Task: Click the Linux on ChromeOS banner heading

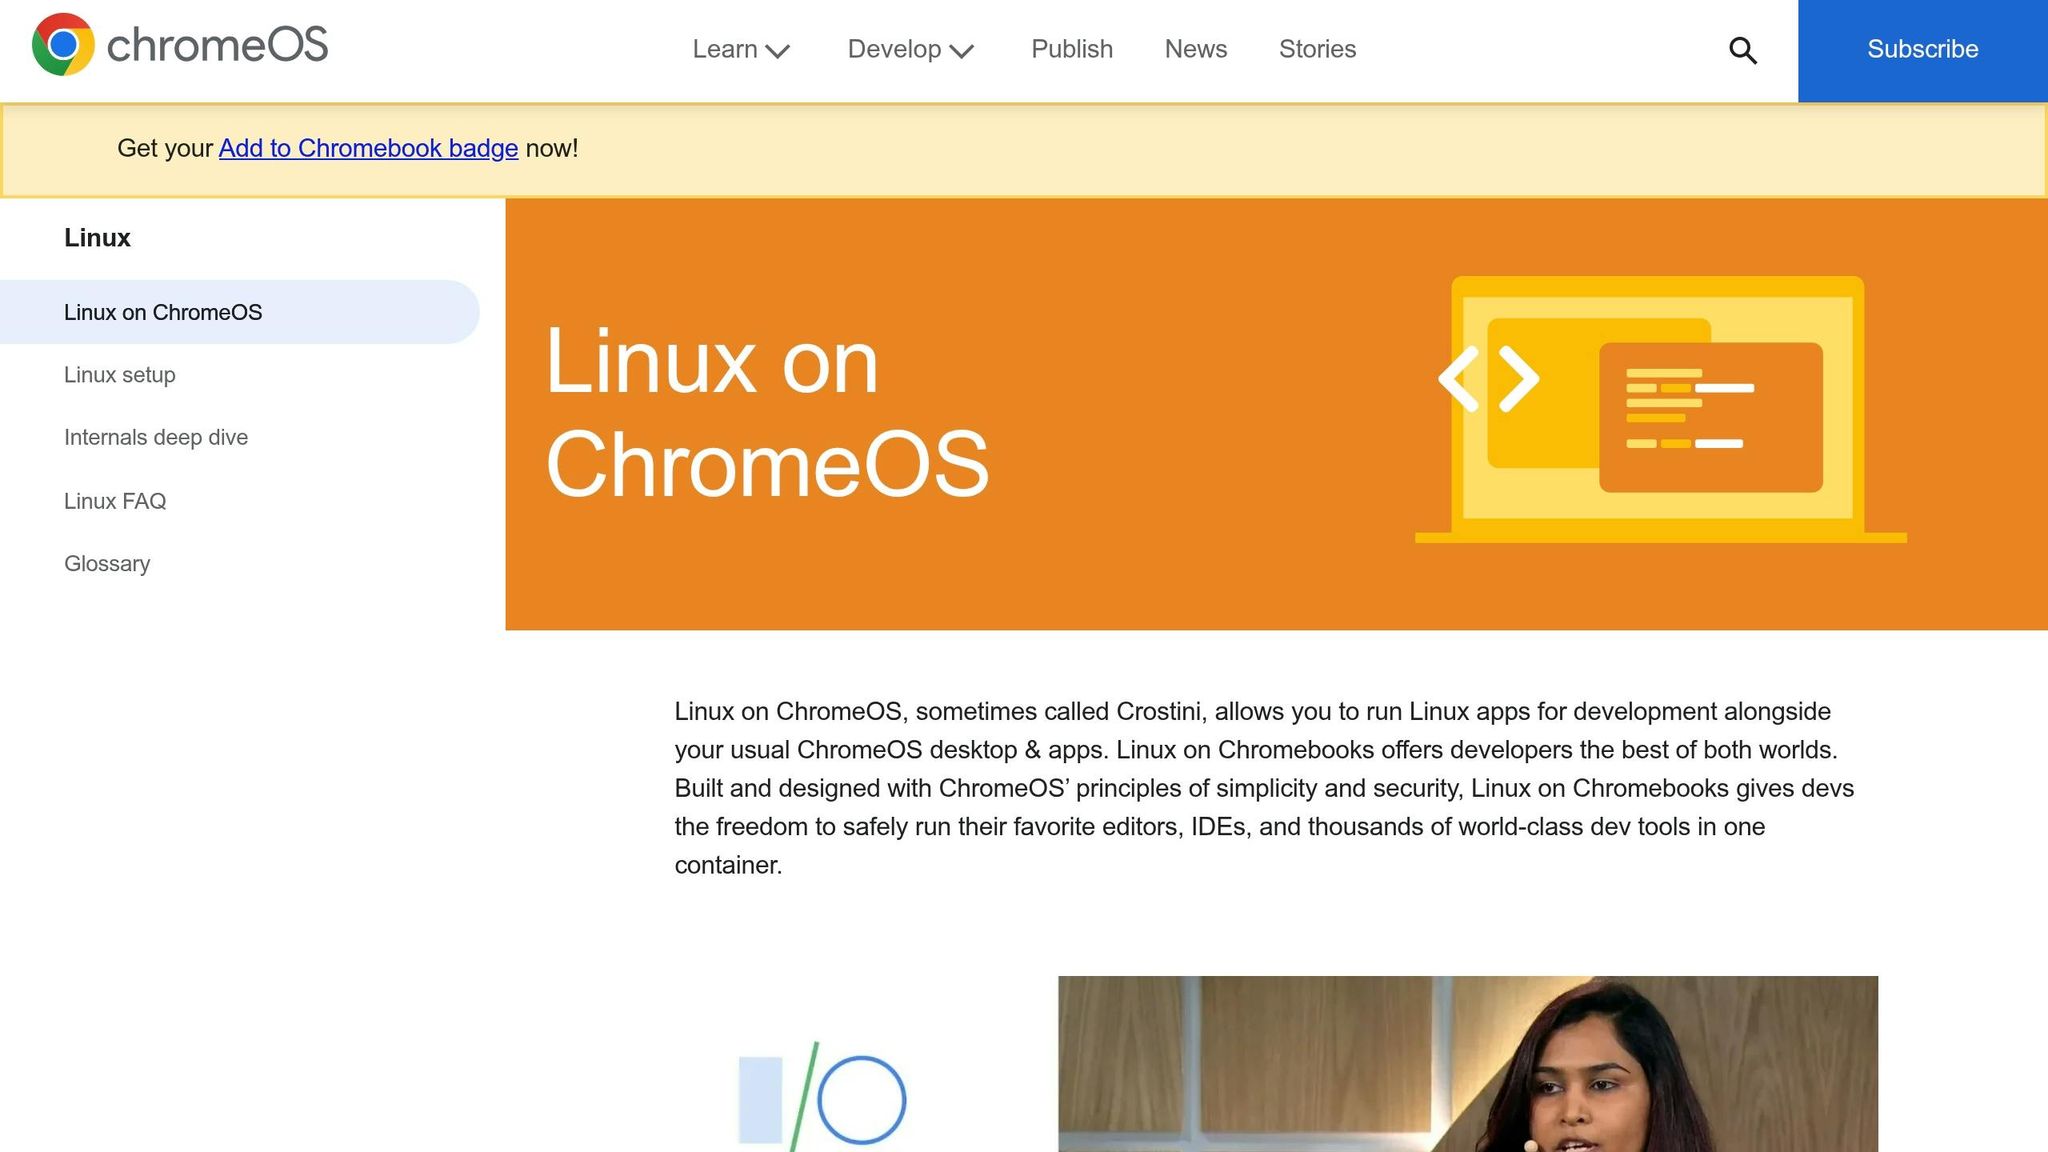Action: coord(767,412)
